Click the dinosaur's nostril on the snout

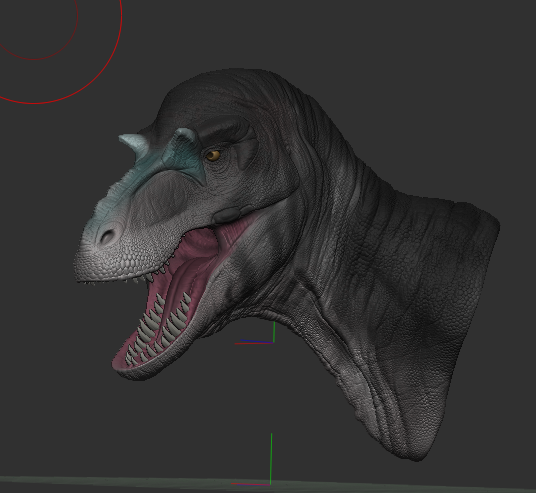108,236
